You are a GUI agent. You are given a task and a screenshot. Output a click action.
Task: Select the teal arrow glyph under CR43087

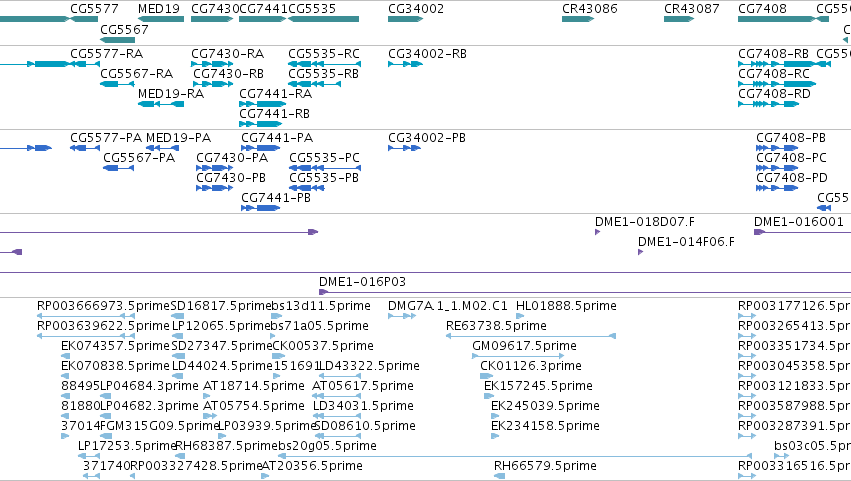click(678, 19)
